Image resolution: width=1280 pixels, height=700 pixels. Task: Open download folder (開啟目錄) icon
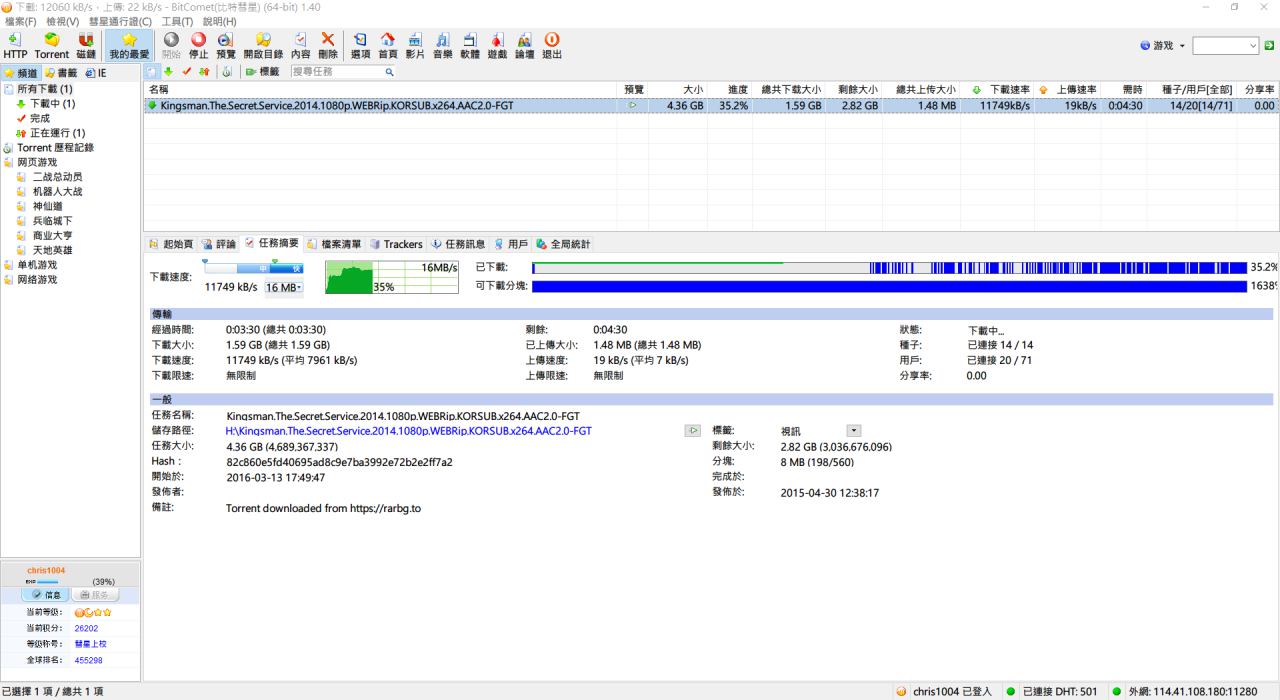(x=263, y=46)
